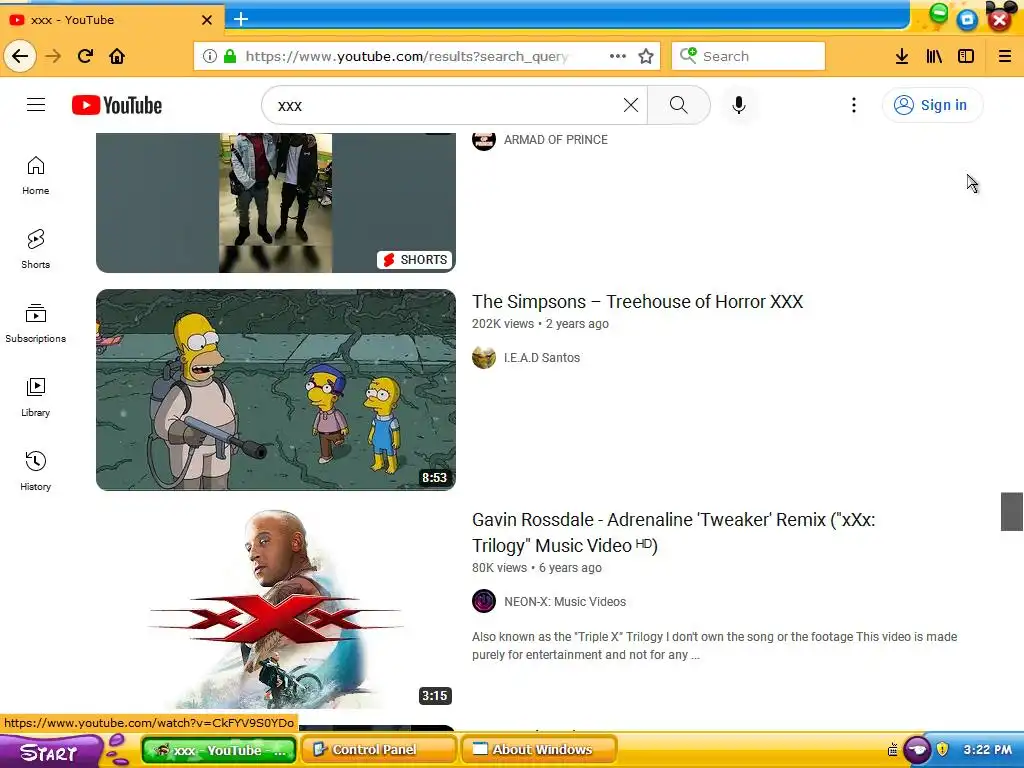Click the browser Search box
1024x768 pixels.
tap(748, 56)
